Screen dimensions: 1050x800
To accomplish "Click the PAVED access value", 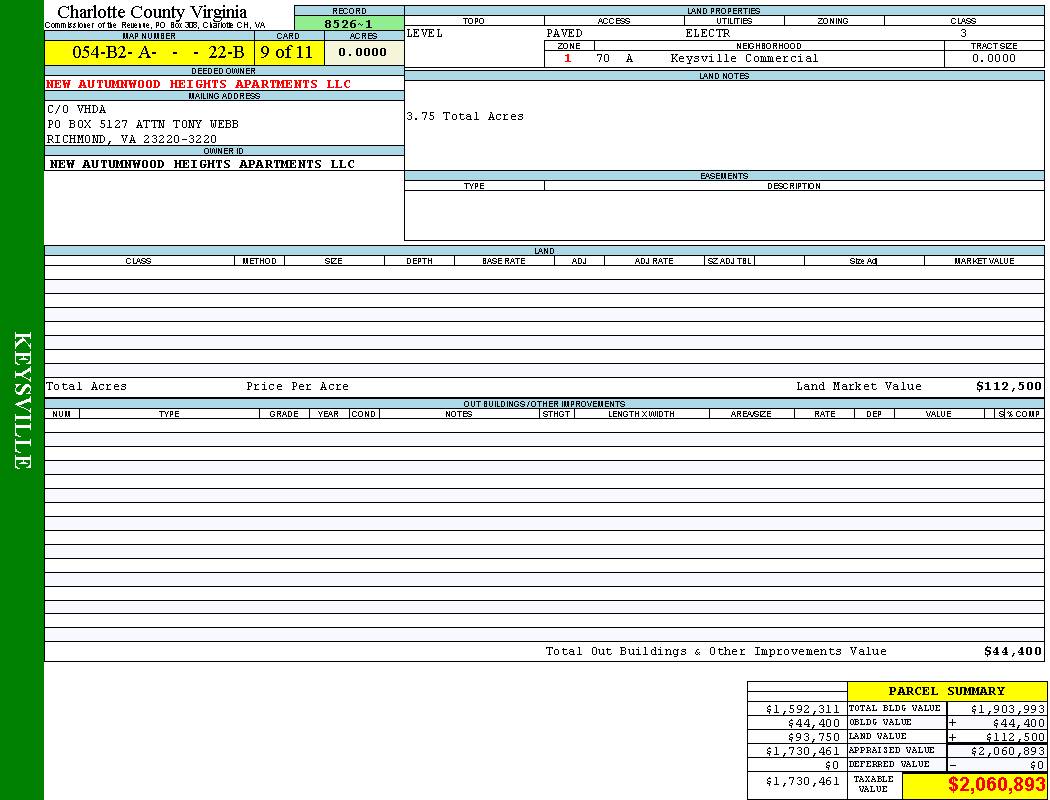I will (565, 33).
